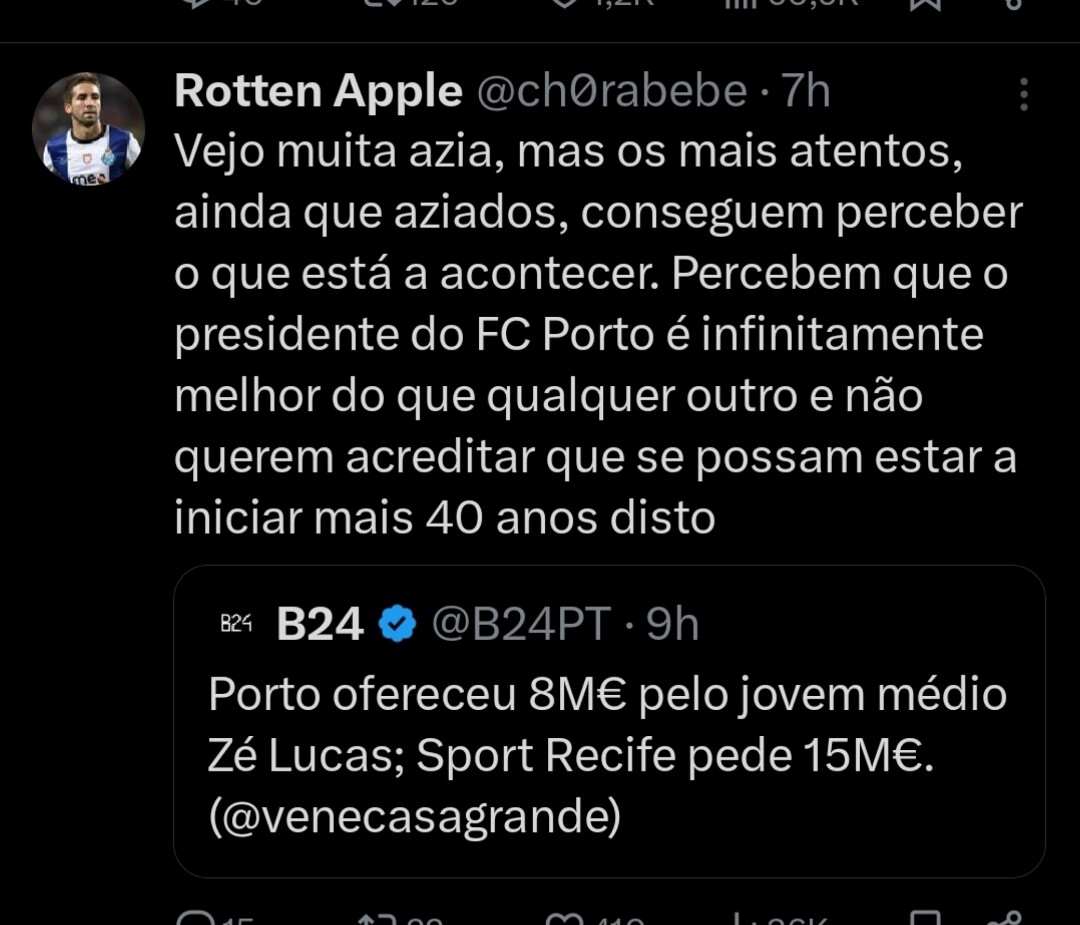Share Rotten Apple's tweet
This screenshot has height=925, width=1080.
pos(1010,918)
